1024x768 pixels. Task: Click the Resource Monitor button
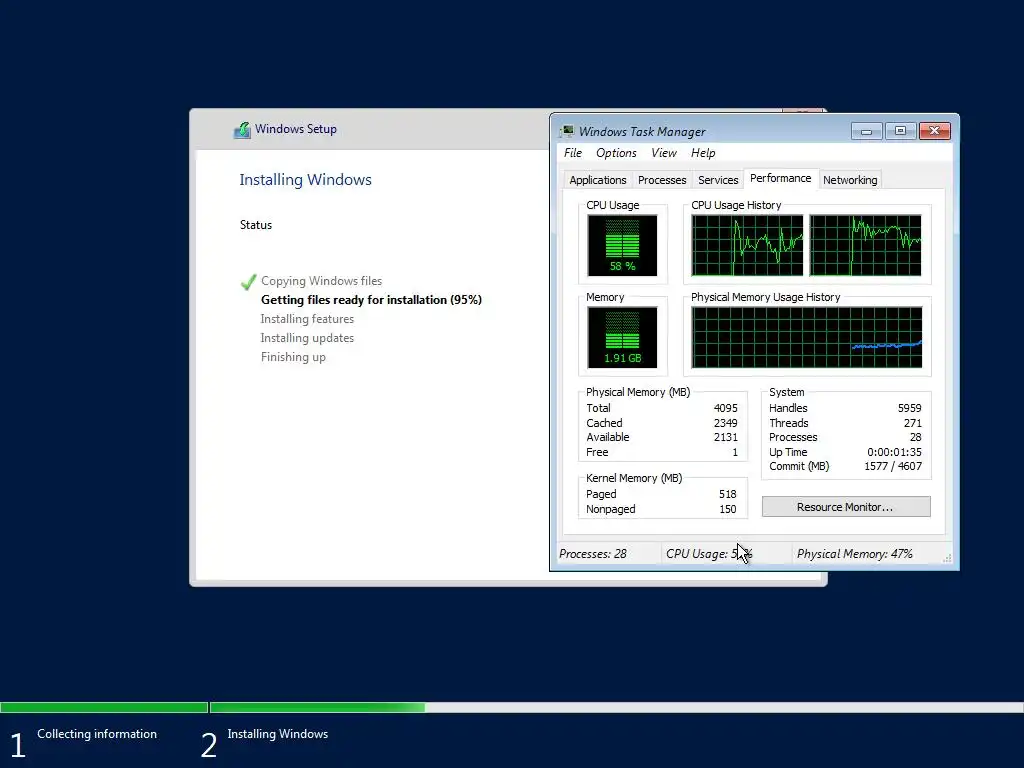(x=846, y=507)
